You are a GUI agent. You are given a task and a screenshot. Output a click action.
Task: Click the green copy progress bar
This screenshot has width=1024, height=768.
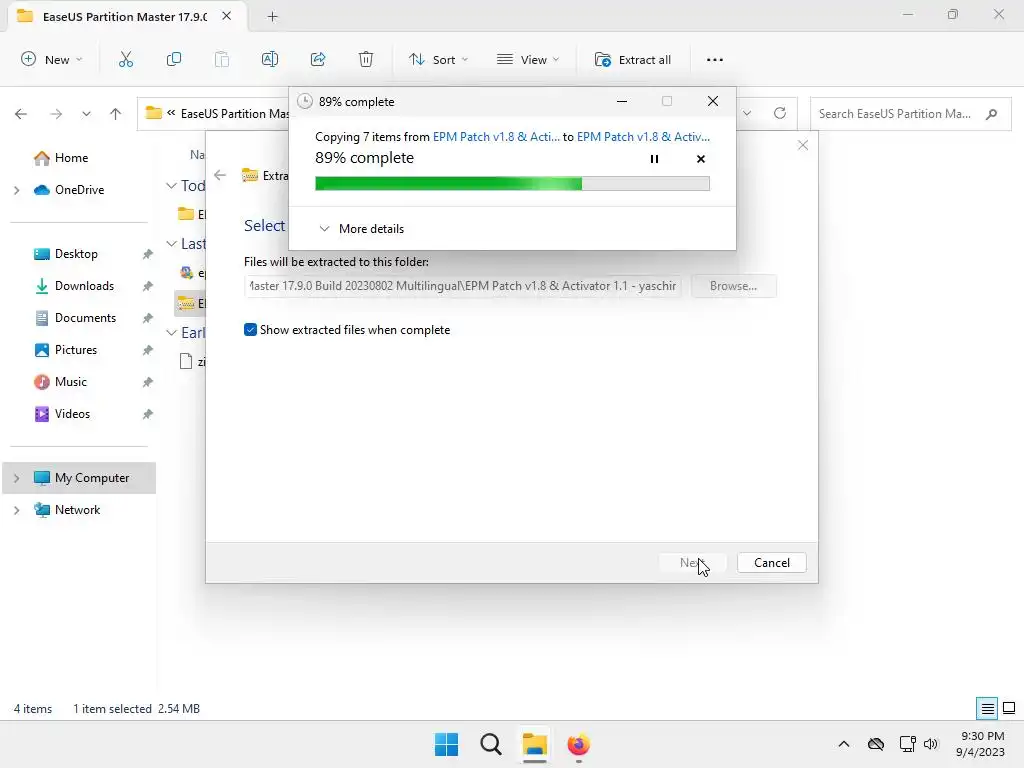pos(512,184)
